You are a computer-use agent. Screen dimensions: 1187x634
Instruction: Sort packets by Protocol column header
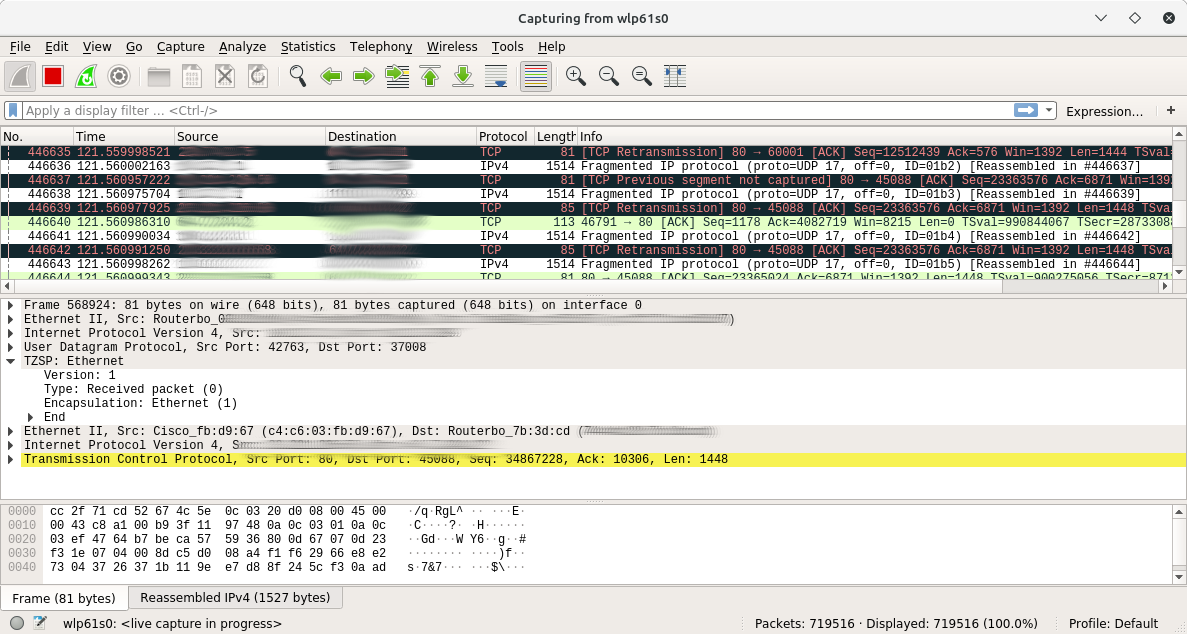click(503, 136)
